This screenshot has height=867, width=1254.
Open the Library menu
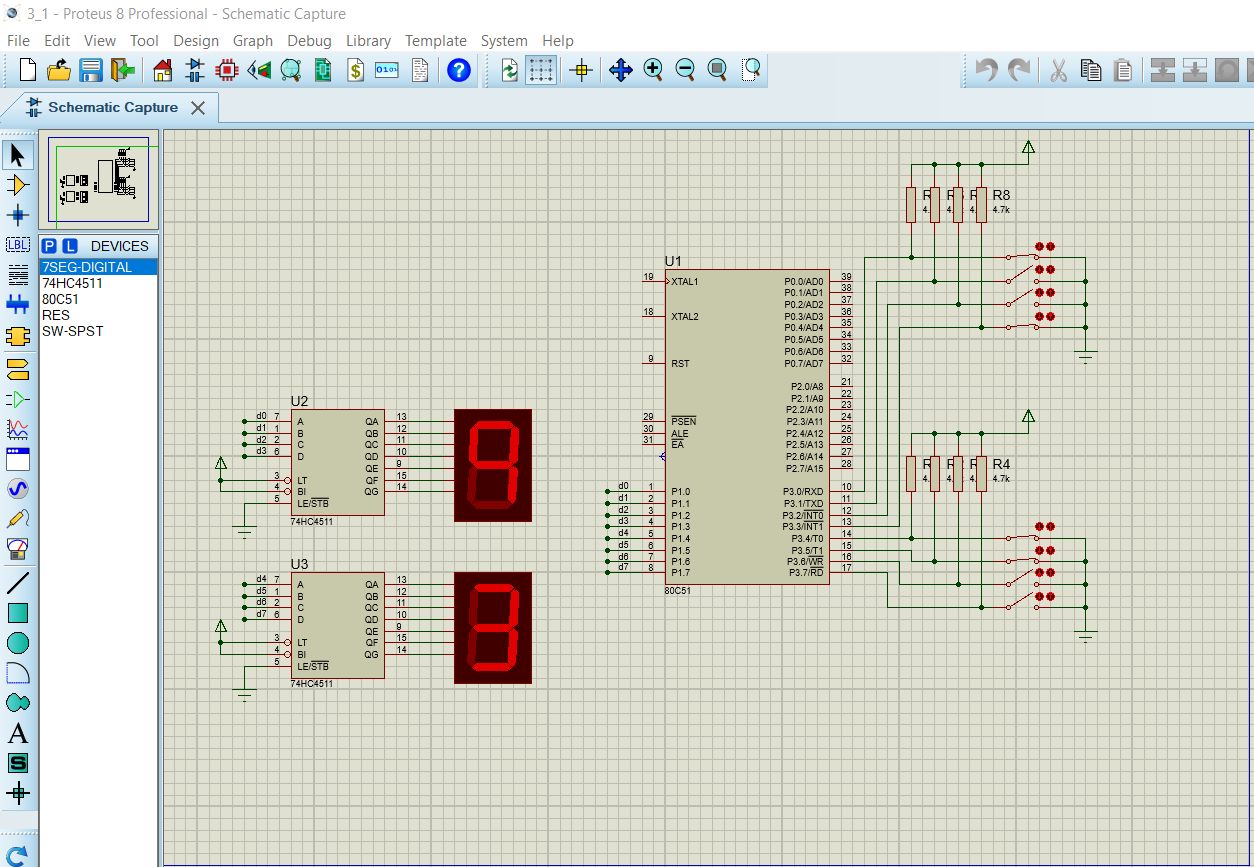pyautogui.click(x=368, y=41)
